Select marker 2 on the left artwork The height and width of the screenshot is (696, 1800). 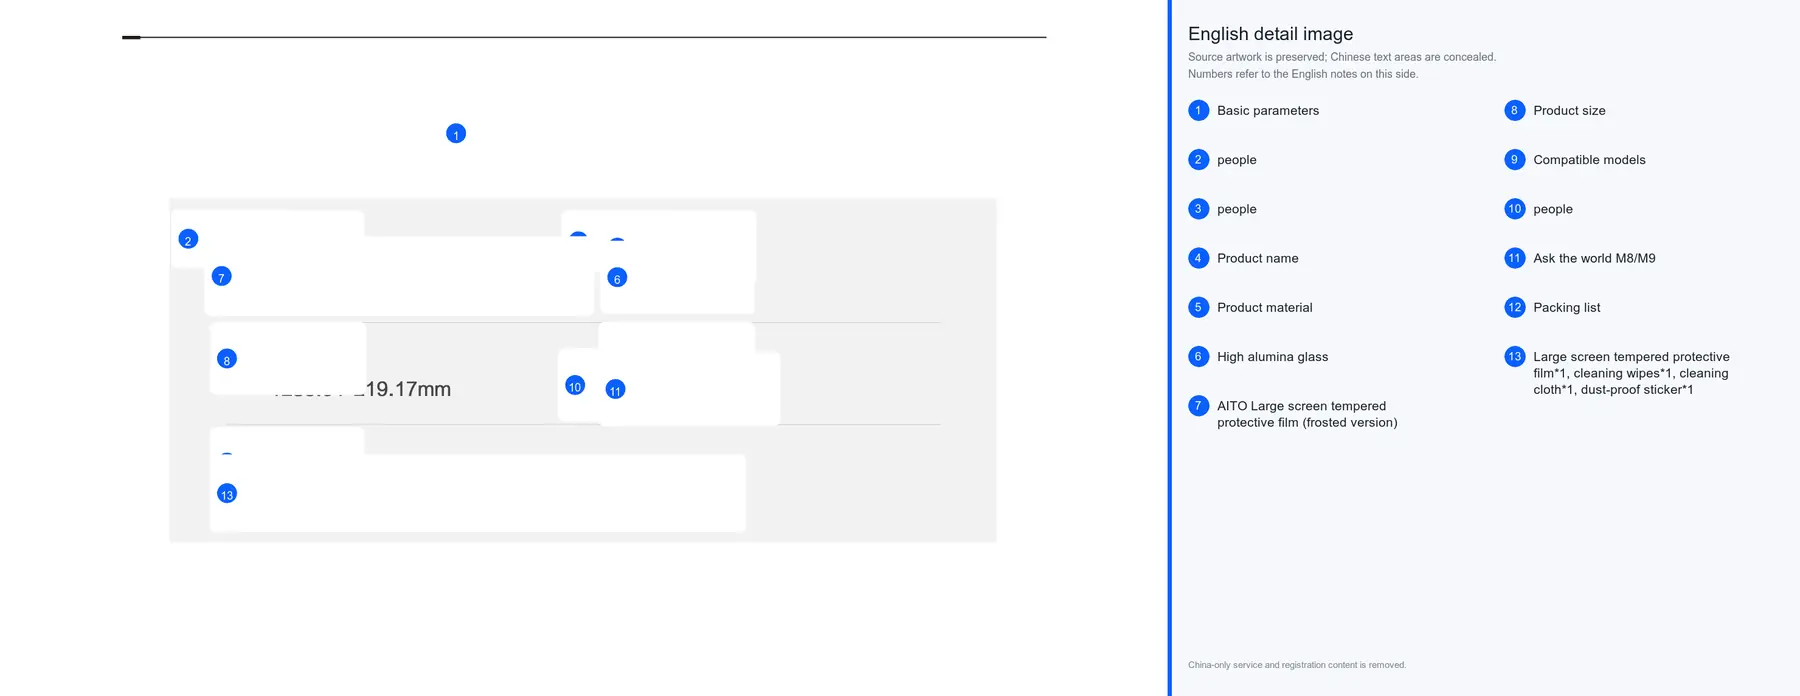[188, 240]
